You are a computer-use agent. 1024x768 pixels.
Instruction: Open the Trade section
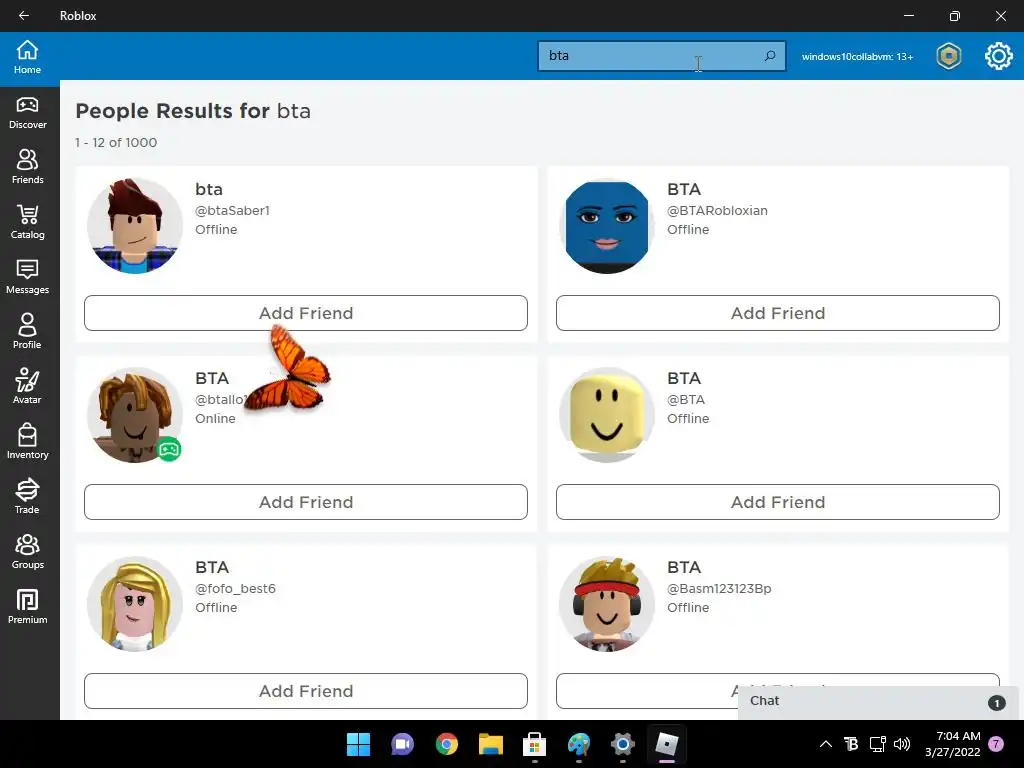coord(27,497)
